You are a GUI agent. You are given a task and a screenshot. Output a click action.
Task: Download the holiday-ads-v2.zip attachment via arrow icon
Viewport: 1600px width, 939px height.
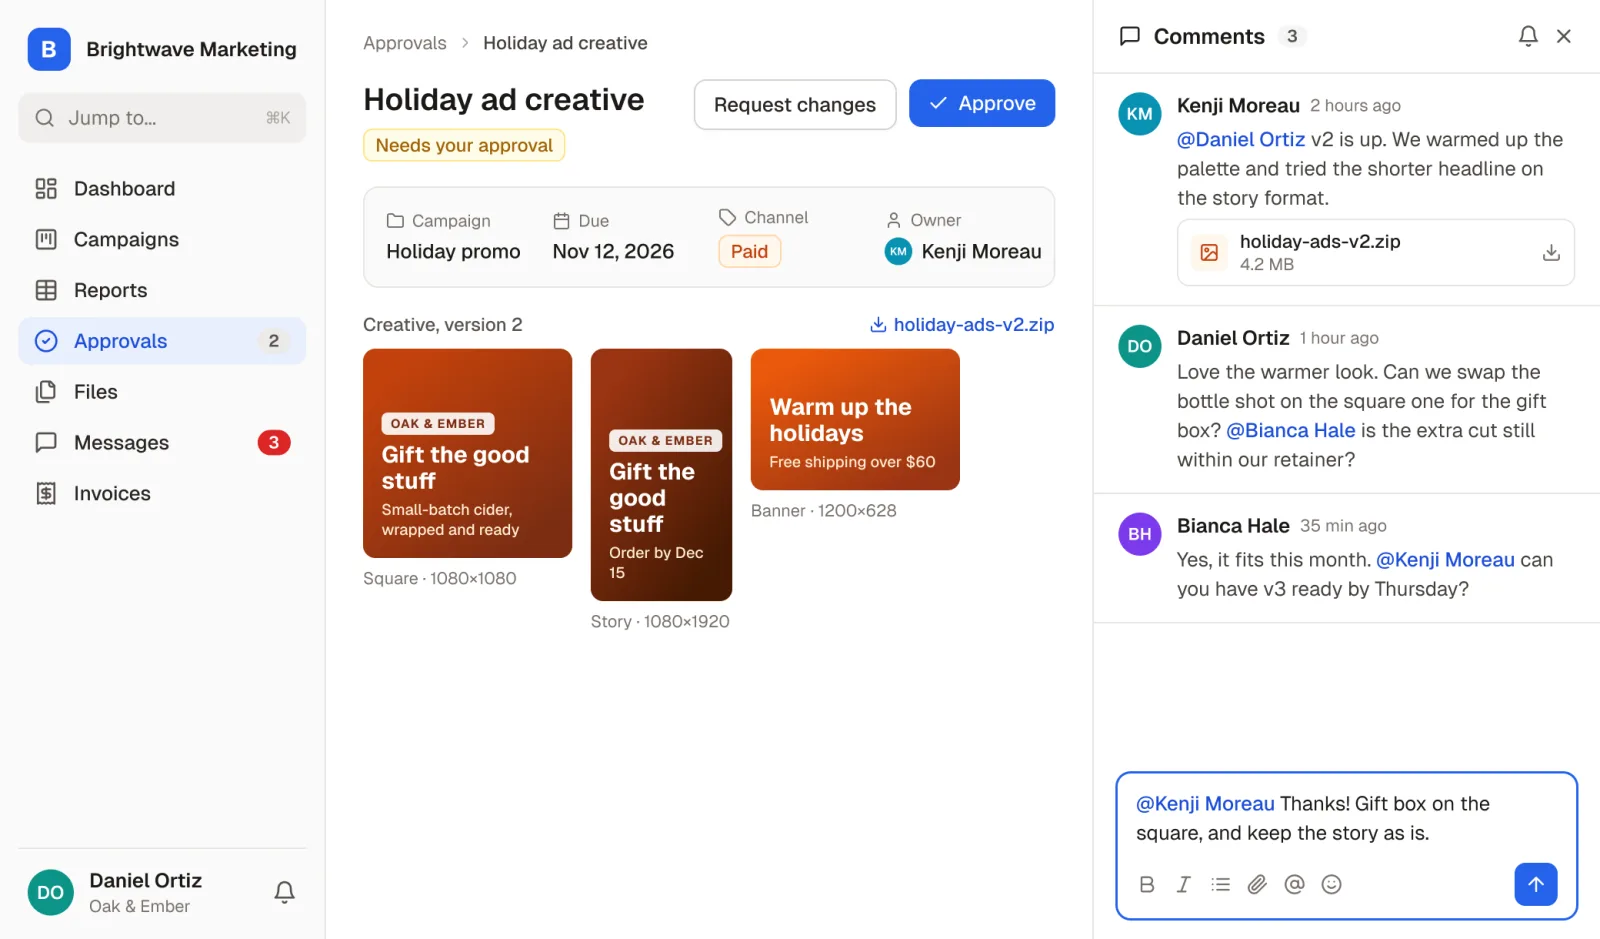[x=1551, y=253]
